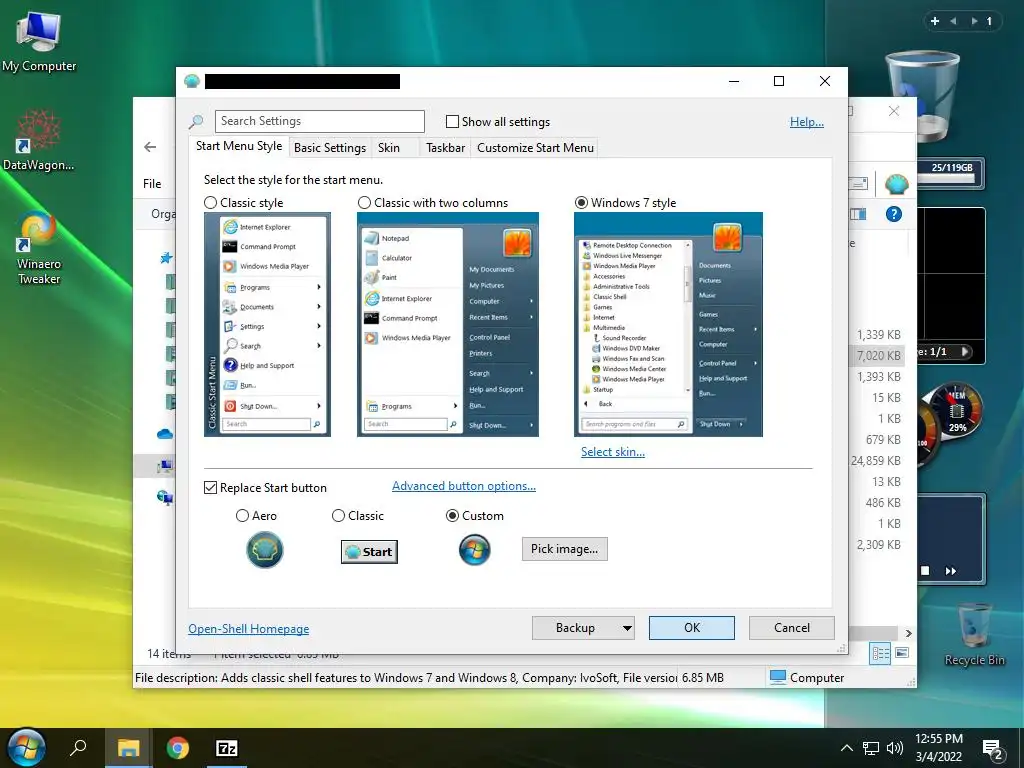The height and width of the screenshot is (768, 1024).
Task: Click the 24,859 KB file size row
Action: click(x=876, y=461)
